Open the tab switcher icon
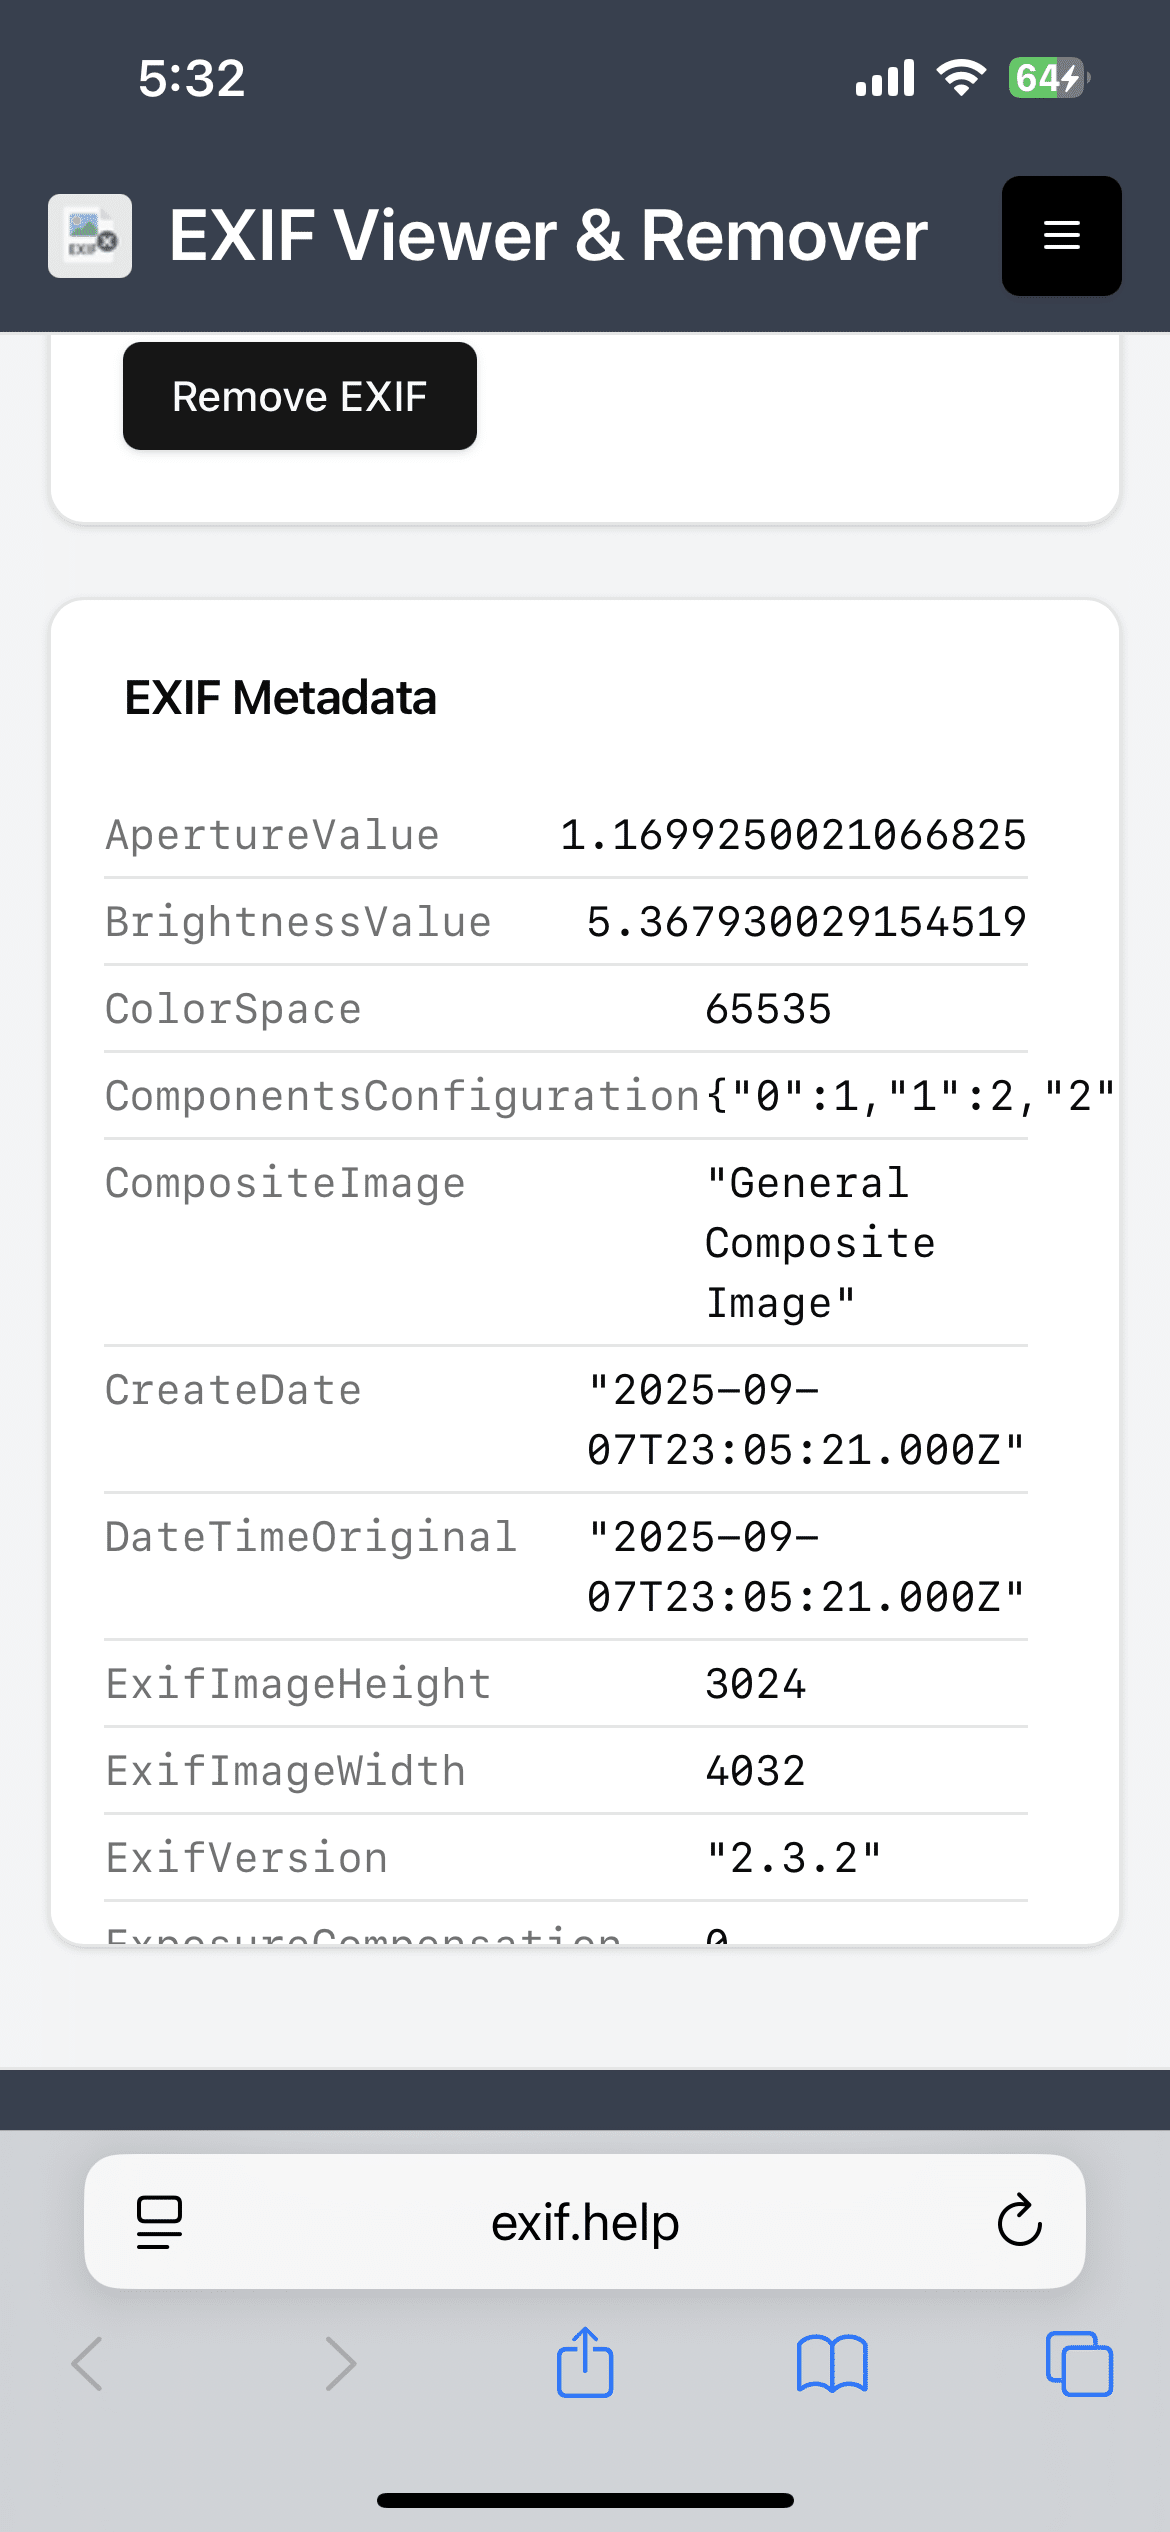Image resolution: width=1170 pixels, height=2532 pixels. point(1080,2365)
